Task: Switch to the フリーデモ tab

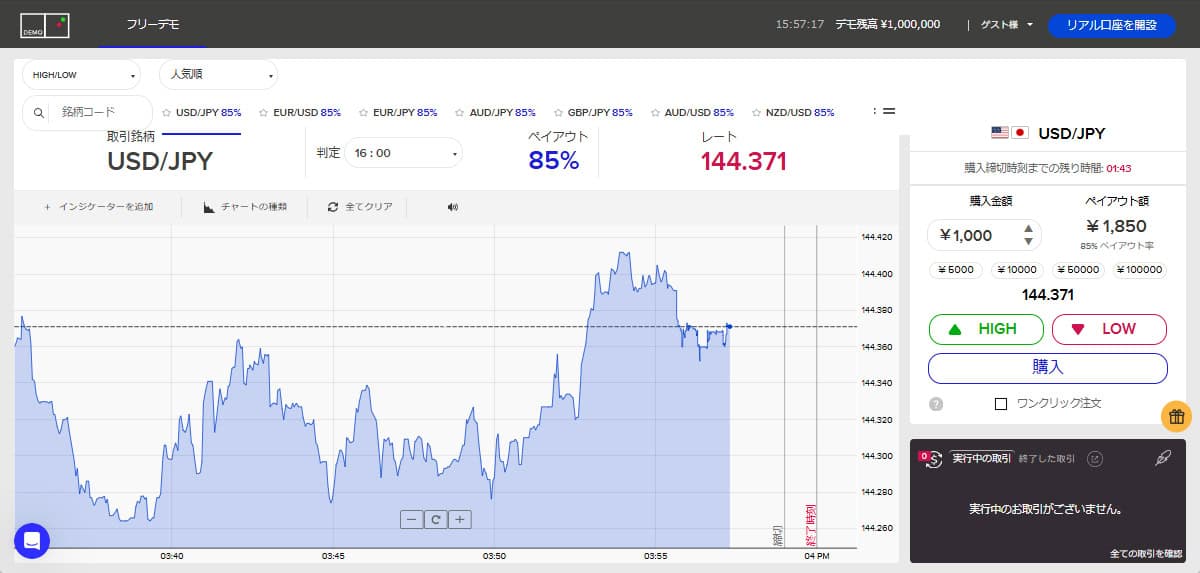Action: coord(153,24)
